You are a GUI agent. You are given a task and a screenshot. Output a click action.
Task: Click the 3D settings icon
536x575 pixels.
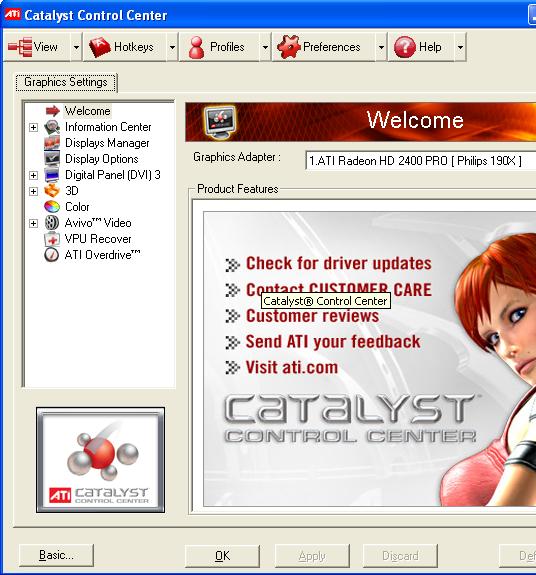(52, 191)
